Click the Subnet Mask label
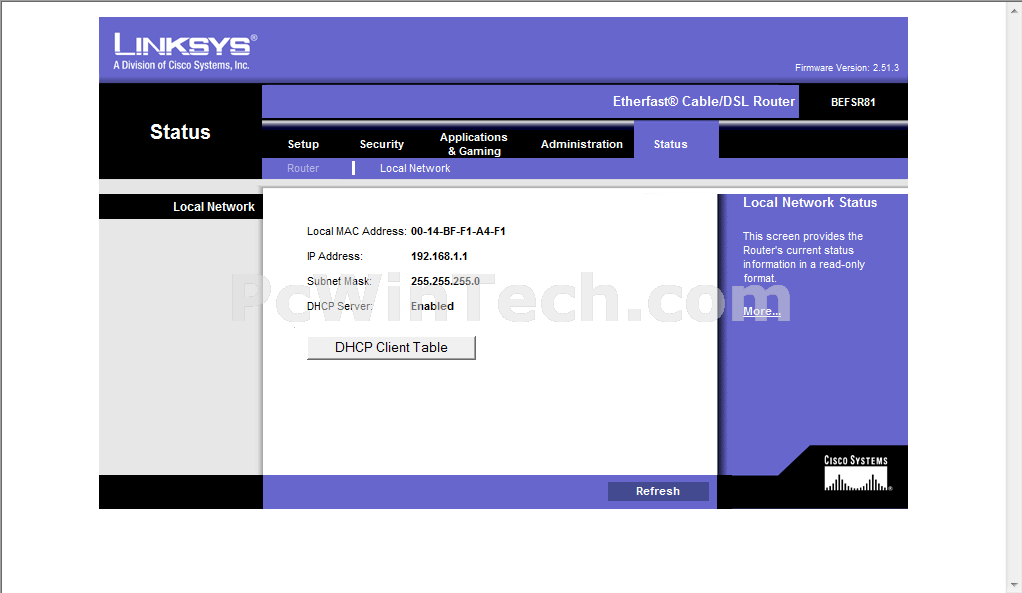This screenshot has height=593, width=1022. tap(339, 282)
